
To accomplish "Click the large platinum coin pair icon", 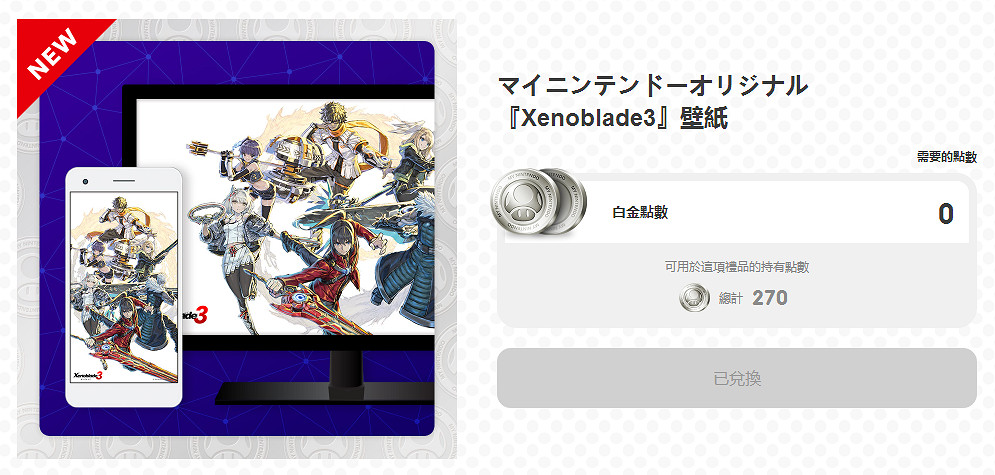I will click(x=538, y=202).
